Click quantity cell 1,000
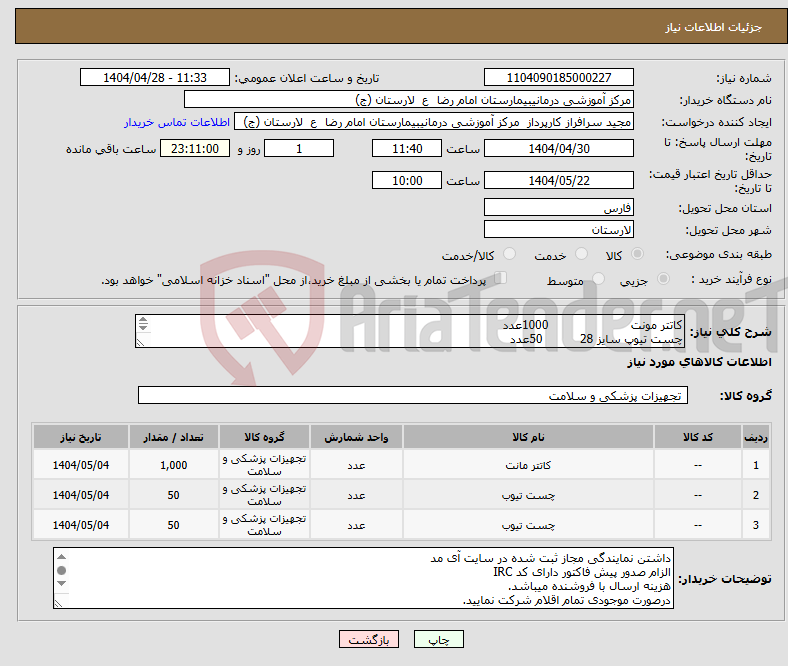Image resolution: width=788 pixels, height=666 pixels. tap(173, 465)
